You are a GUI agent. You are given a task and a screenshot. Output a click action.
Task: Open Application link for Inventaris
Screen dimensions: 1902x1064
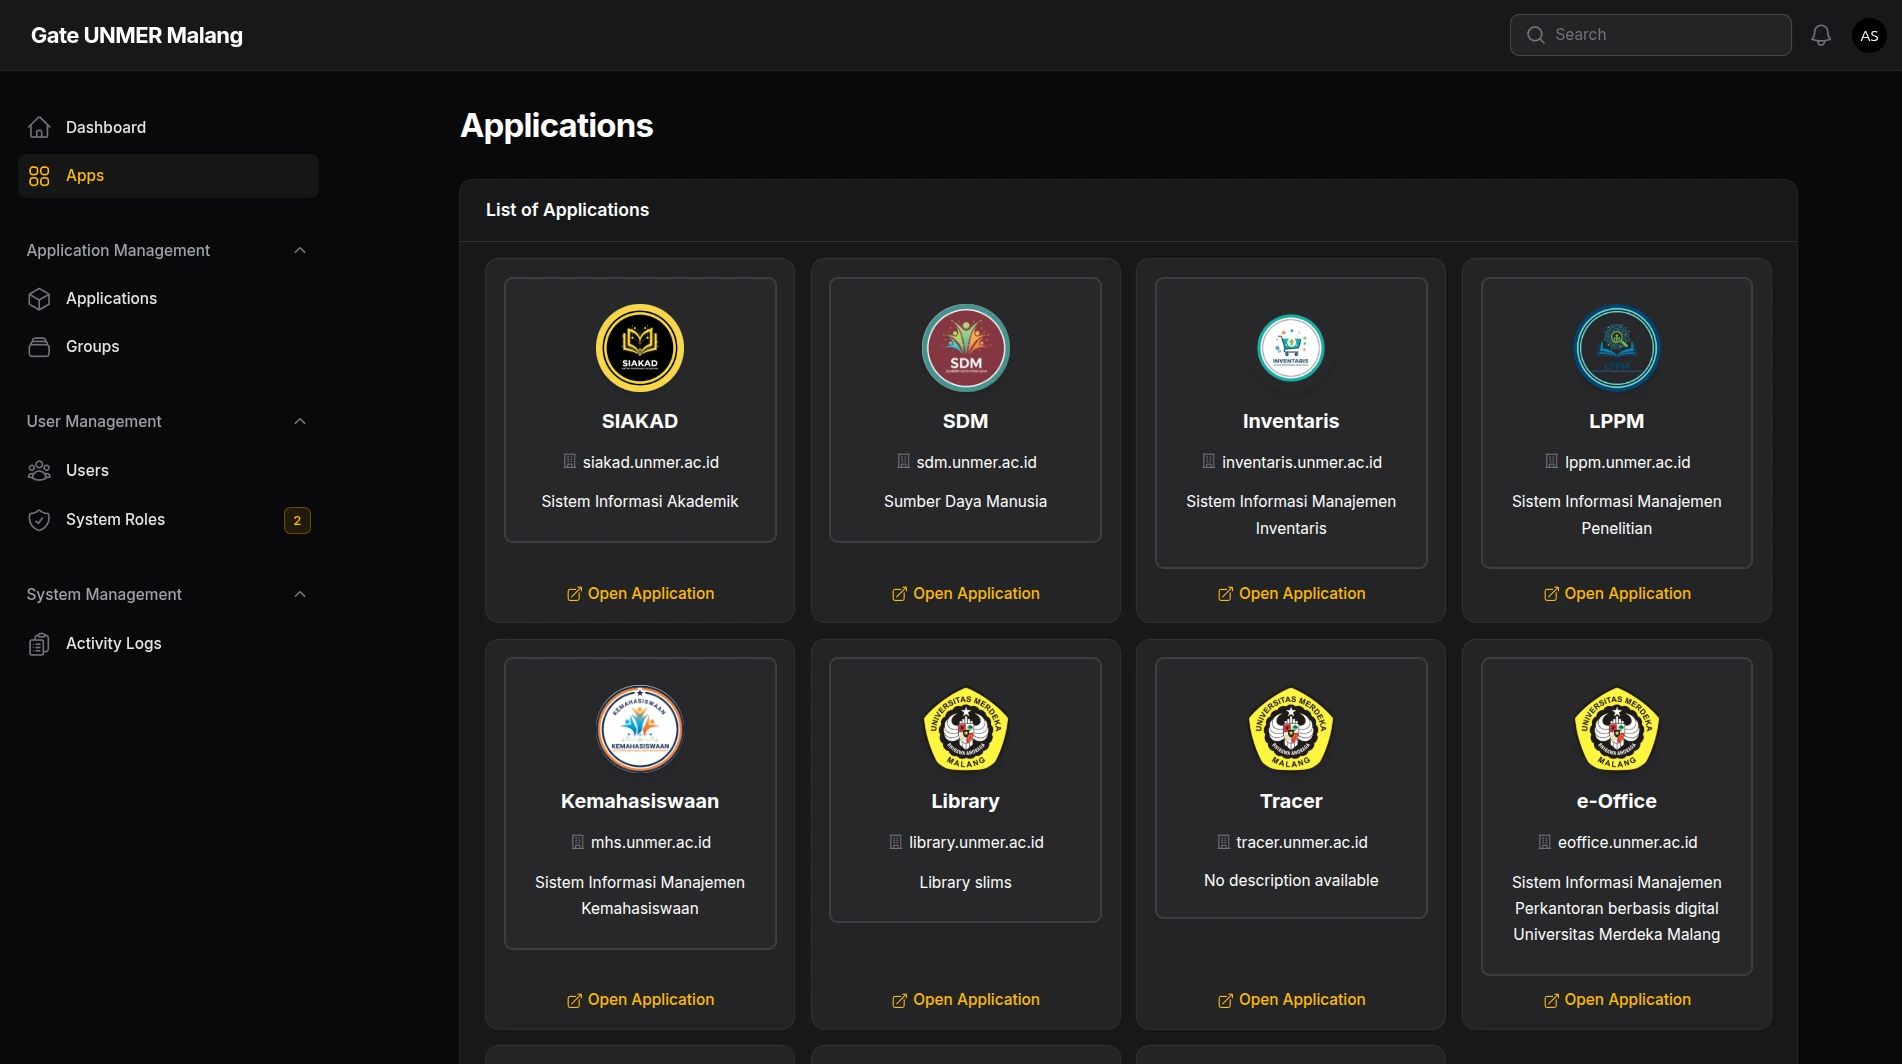(1291, 594)
